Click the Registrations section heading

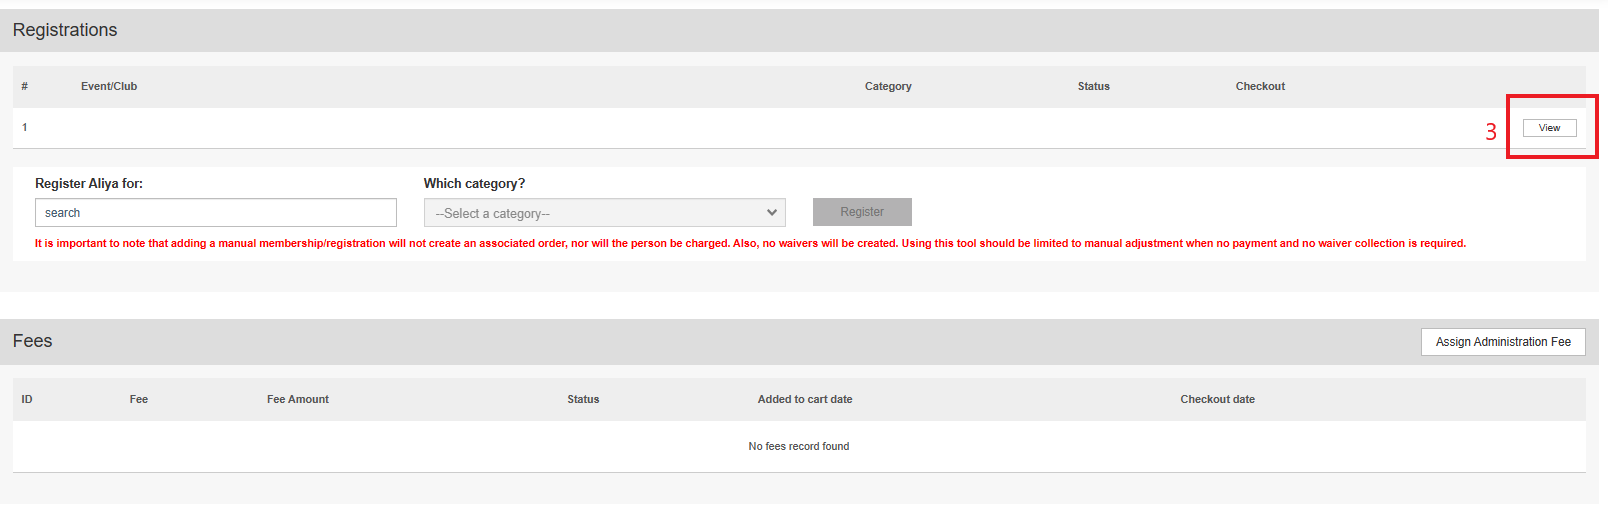tap(65, 31)
